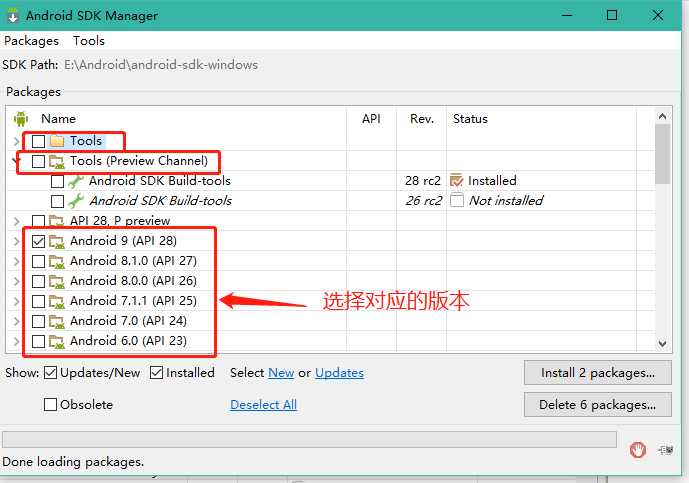Click the Done loading packages status text
Viewport: 689px width, 483px height.
point(73,461)
